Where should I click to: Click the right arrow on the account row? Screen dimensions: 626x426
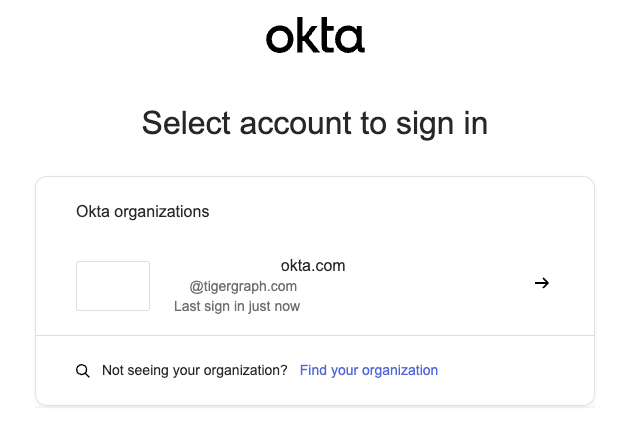click(542, 283)
